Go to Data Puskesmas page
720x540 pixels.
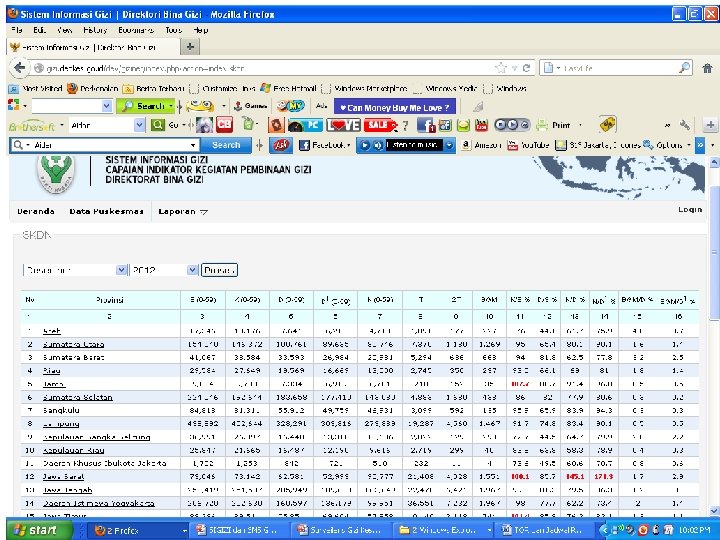[107, 211]
